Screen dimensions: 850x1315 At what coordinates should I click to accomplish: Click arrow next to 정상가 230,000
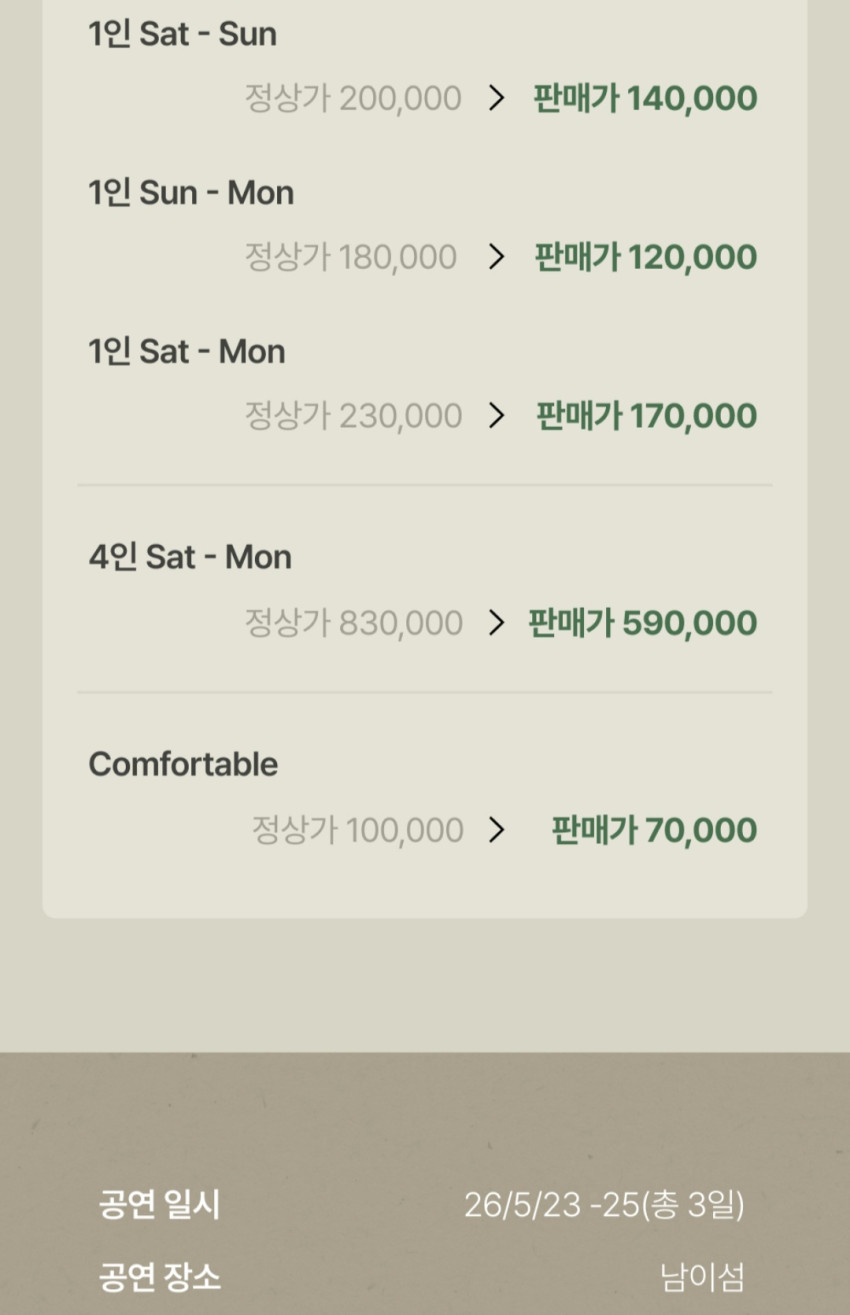496,415
